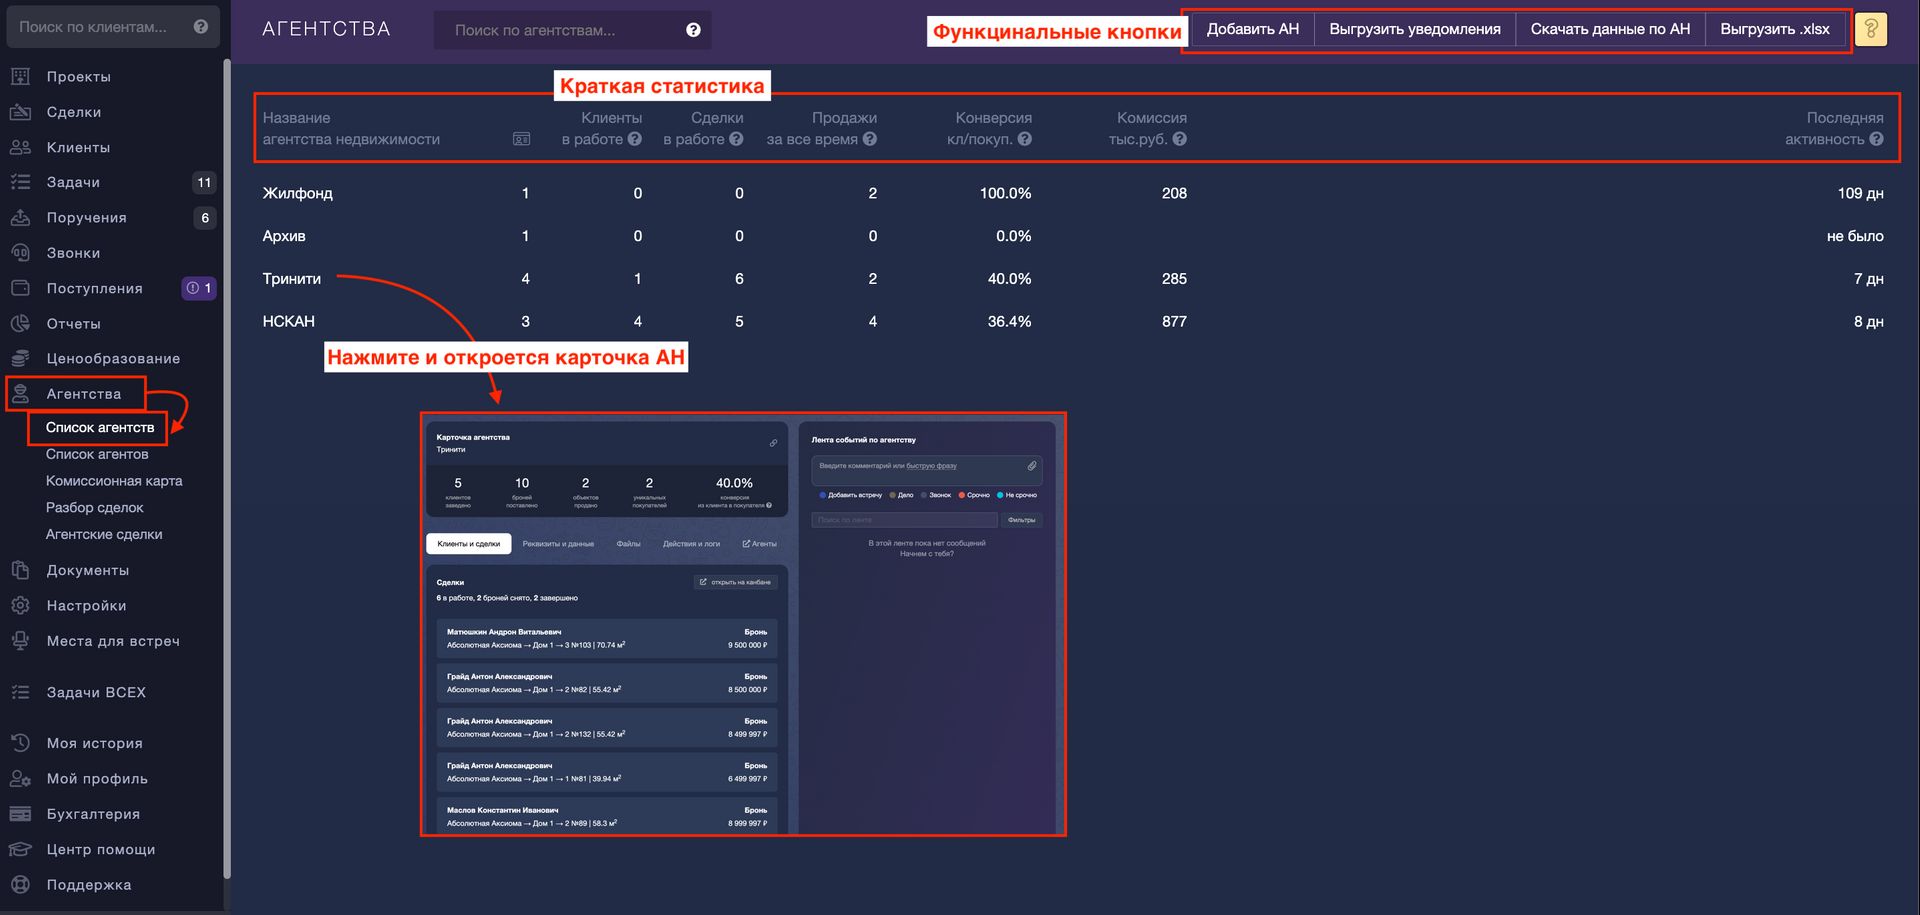Screen dimensions: 1920x915
Task: Click help icon next to Комиссия column
Action: (x=1180, y=139)
